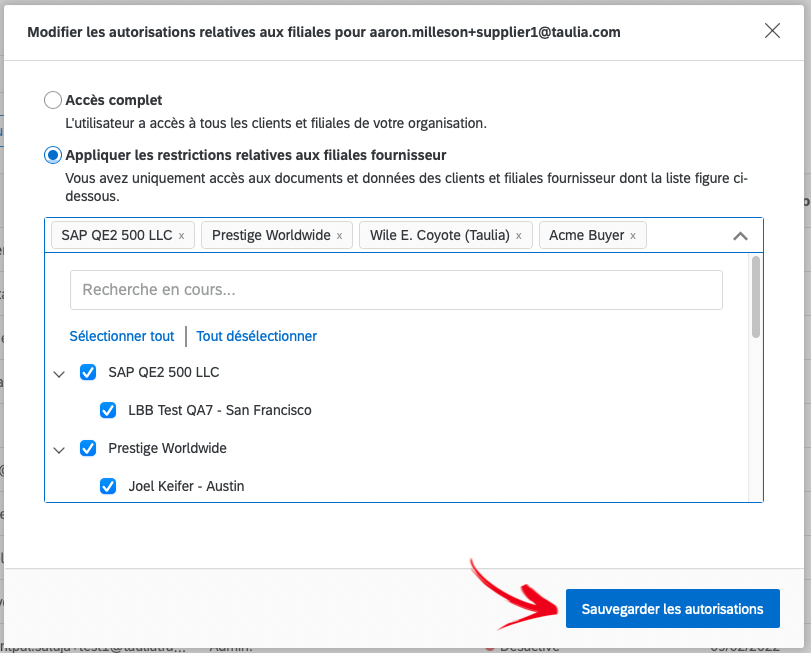This screenshot has height=653, width=811.
Task: Uncheck the Prestige Worldwide checkbox
Action: coord(88,448)
